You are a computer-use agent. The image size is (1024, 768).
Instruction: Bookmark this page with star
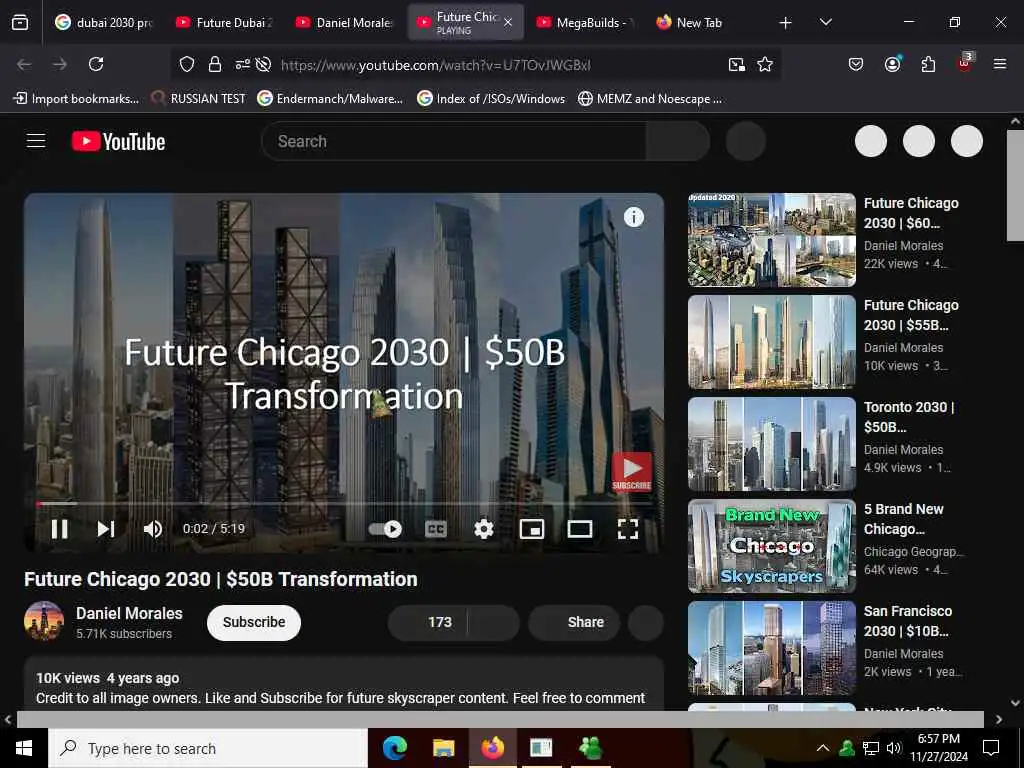click(765, 64)
